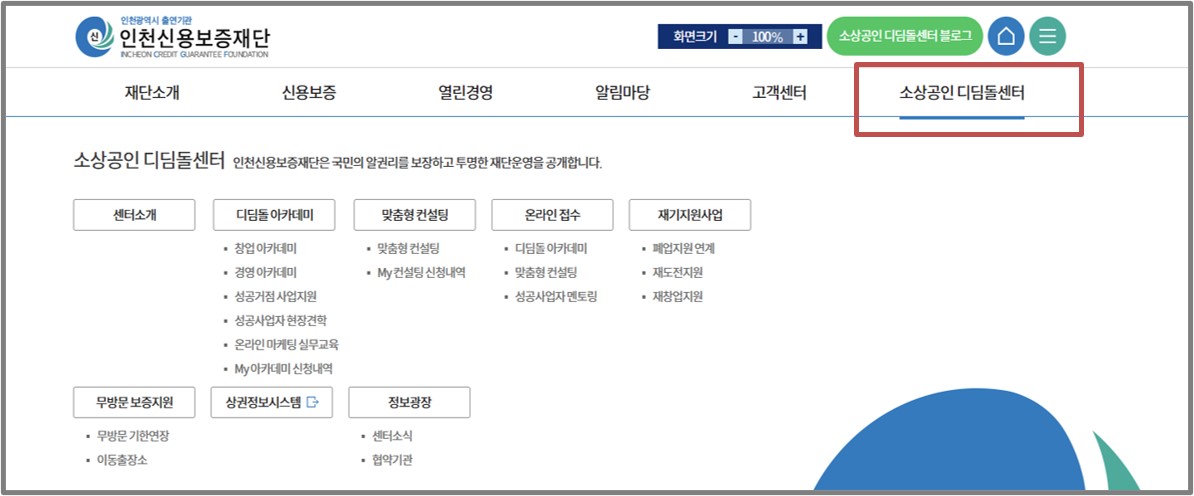Open 무방문 기한연장 link

tap(133, 437)
